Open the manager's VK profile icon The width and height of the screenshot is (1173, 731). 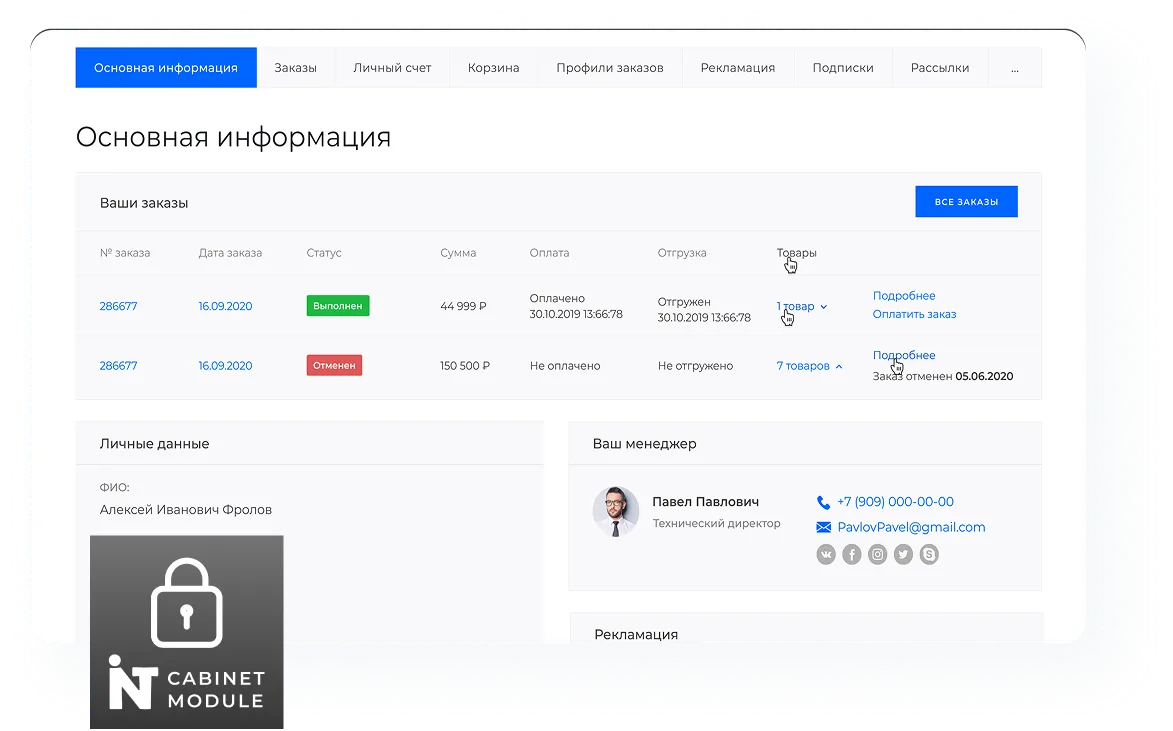(x=826, y=554)
